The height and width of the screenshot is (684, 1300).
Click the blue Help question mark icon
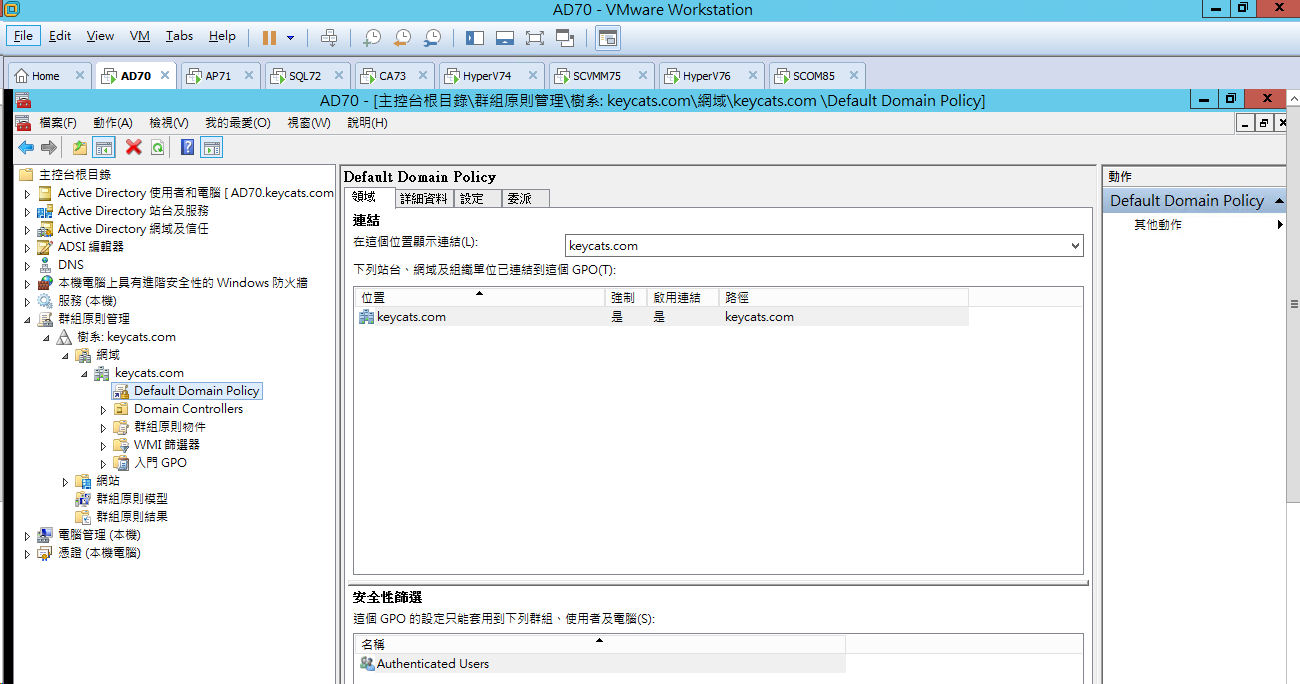pyautogui.click(x=187, y=148)
